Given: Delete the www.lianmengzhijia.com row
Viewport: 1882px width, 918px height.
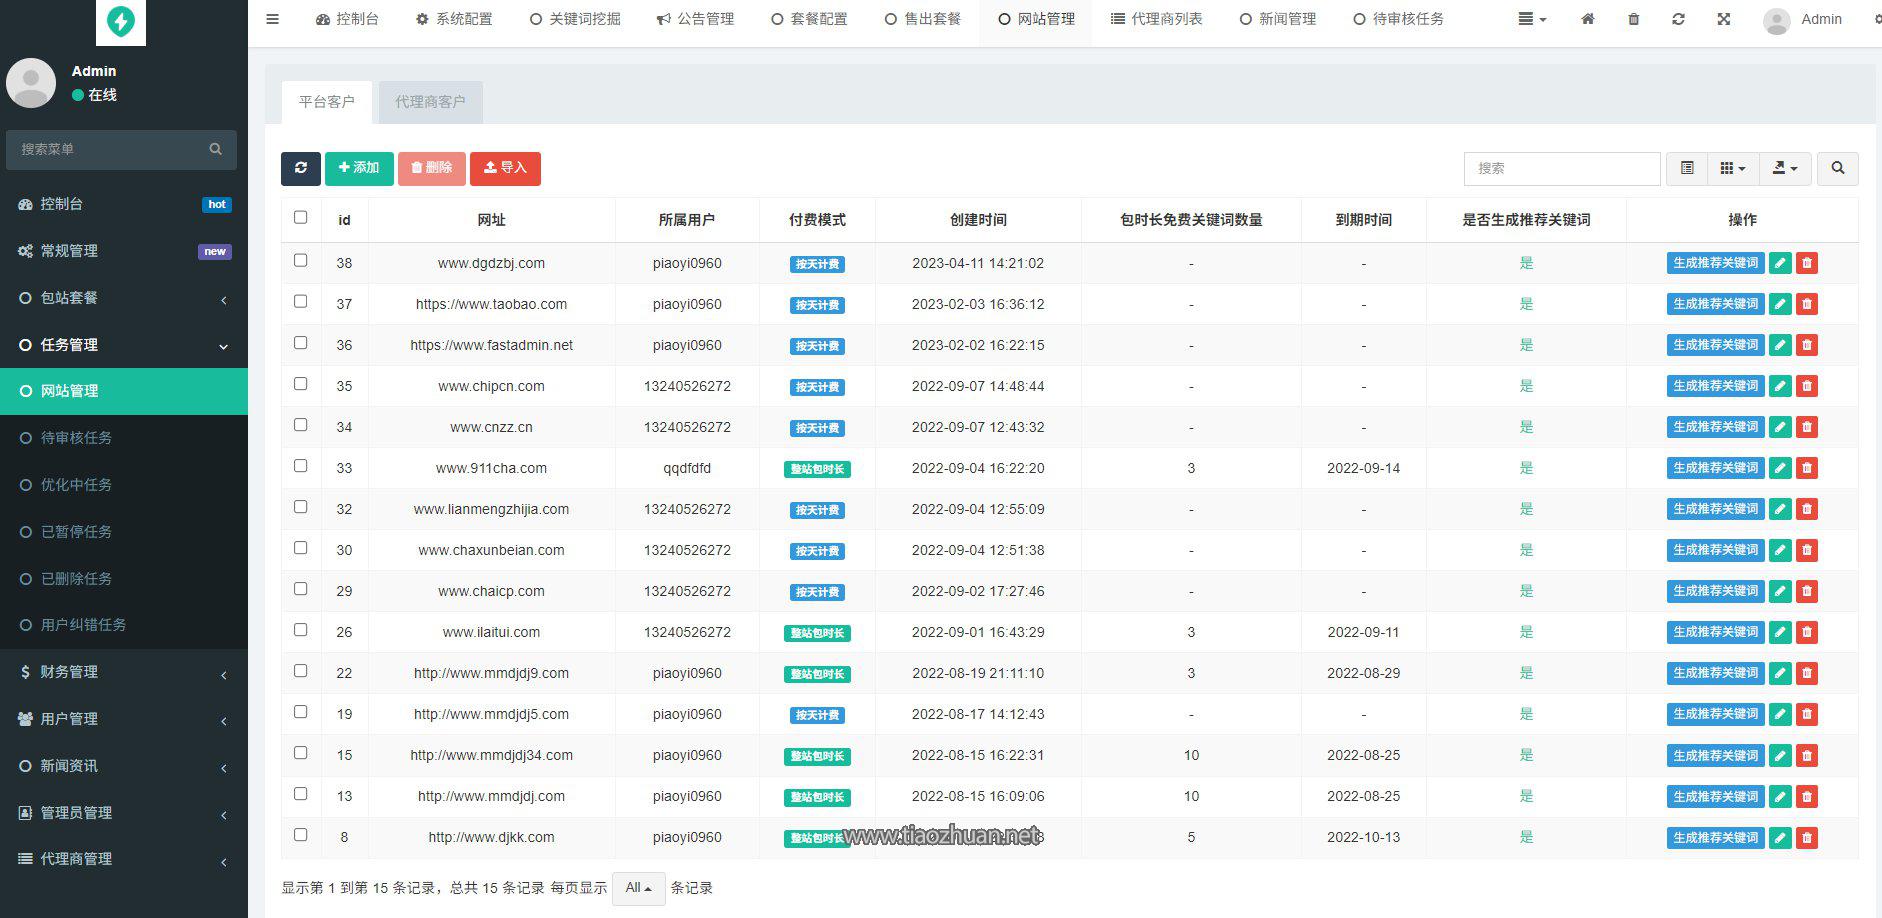Looking at the screenshot, I should 1807,509.
